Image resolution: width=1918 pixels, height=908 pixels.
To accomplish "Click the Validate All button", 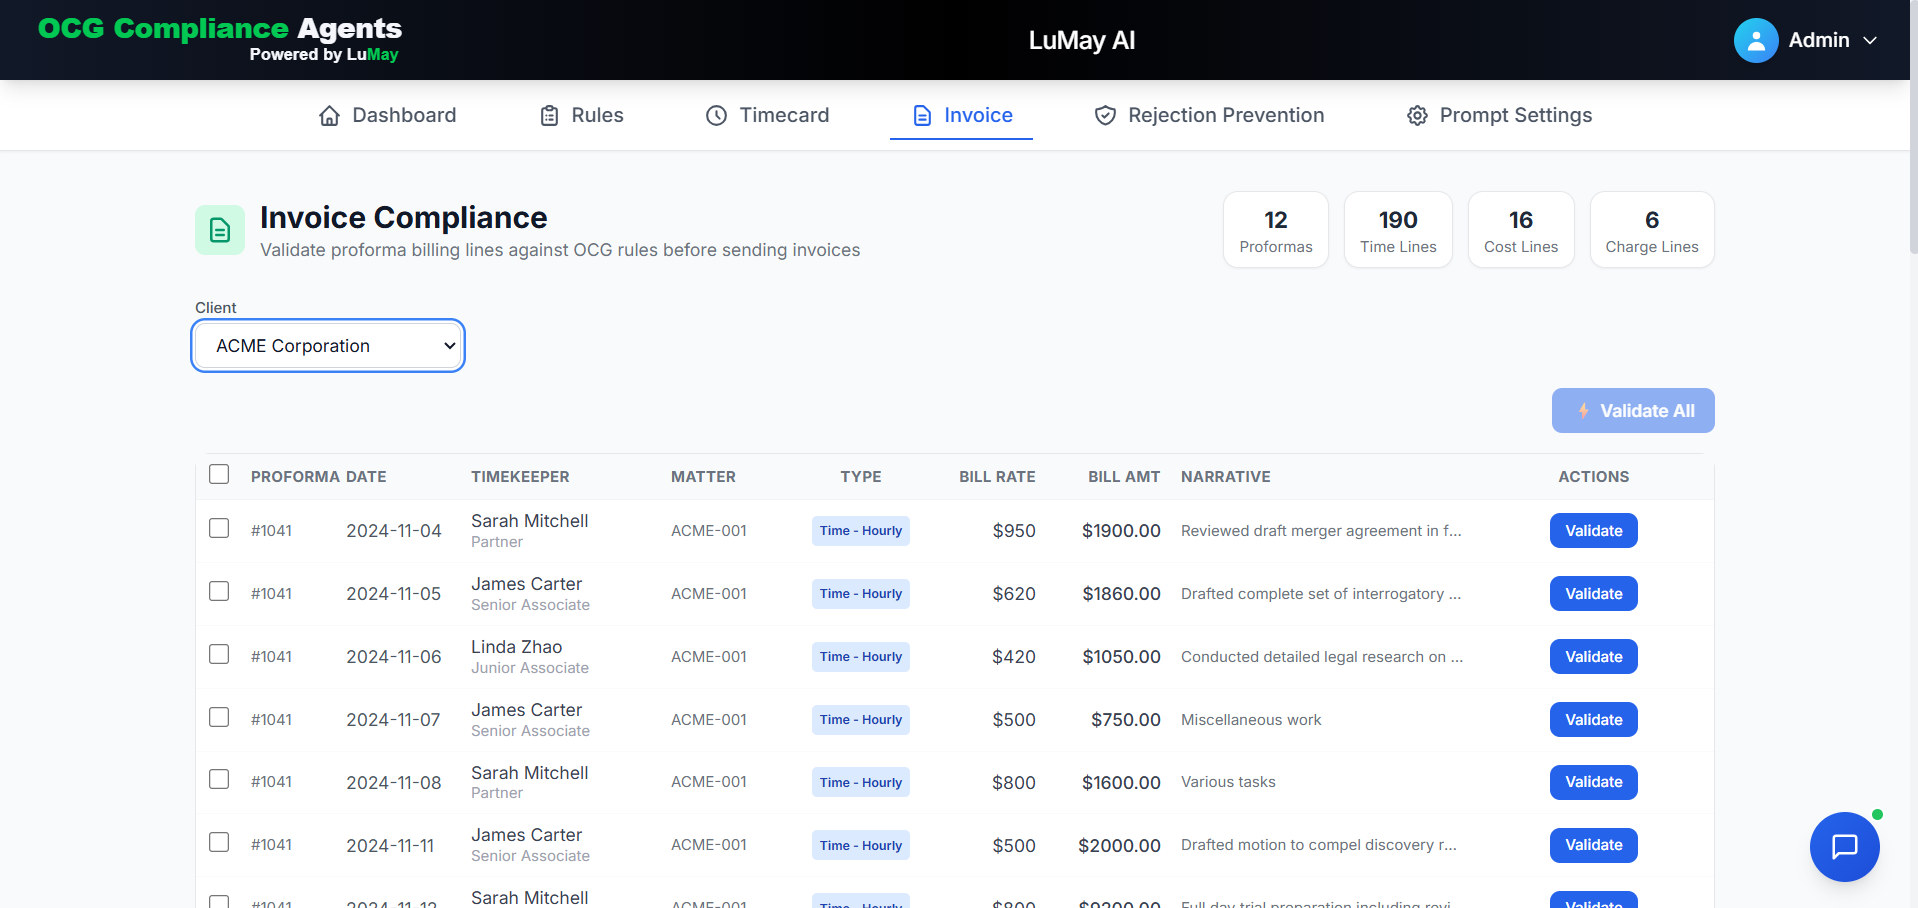I will tap(1633, 411).
